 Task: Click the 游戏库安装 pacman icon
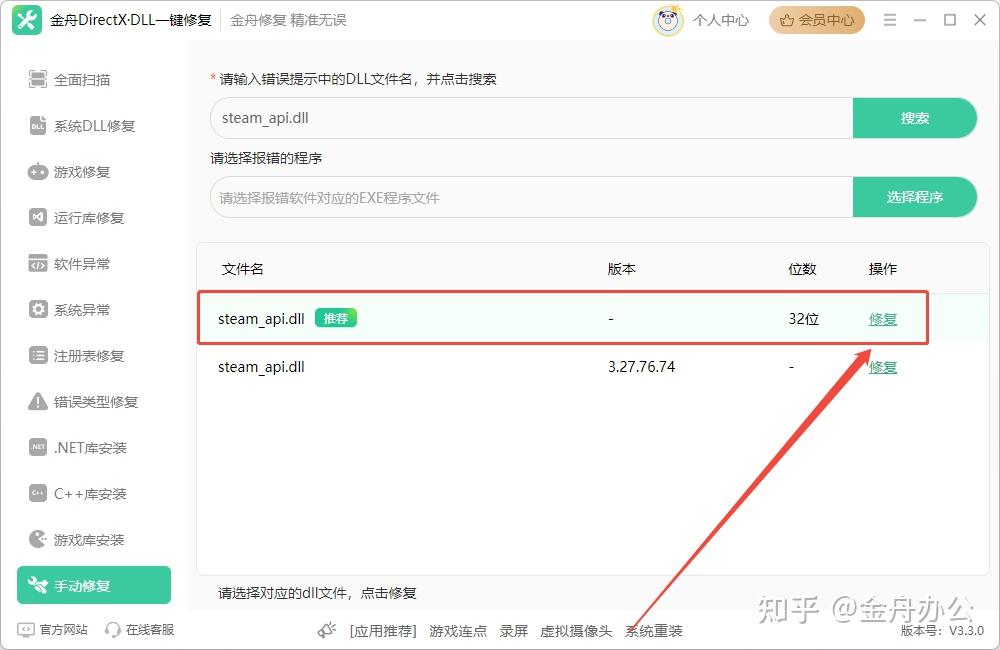tap(38, 539)
